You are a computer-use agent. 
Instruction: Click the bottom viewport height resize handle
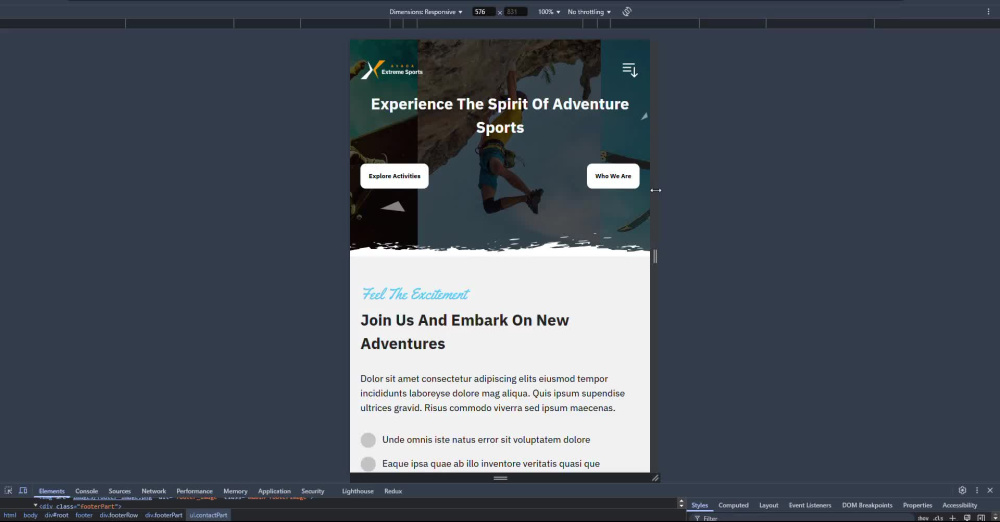[x=500, y=477]
